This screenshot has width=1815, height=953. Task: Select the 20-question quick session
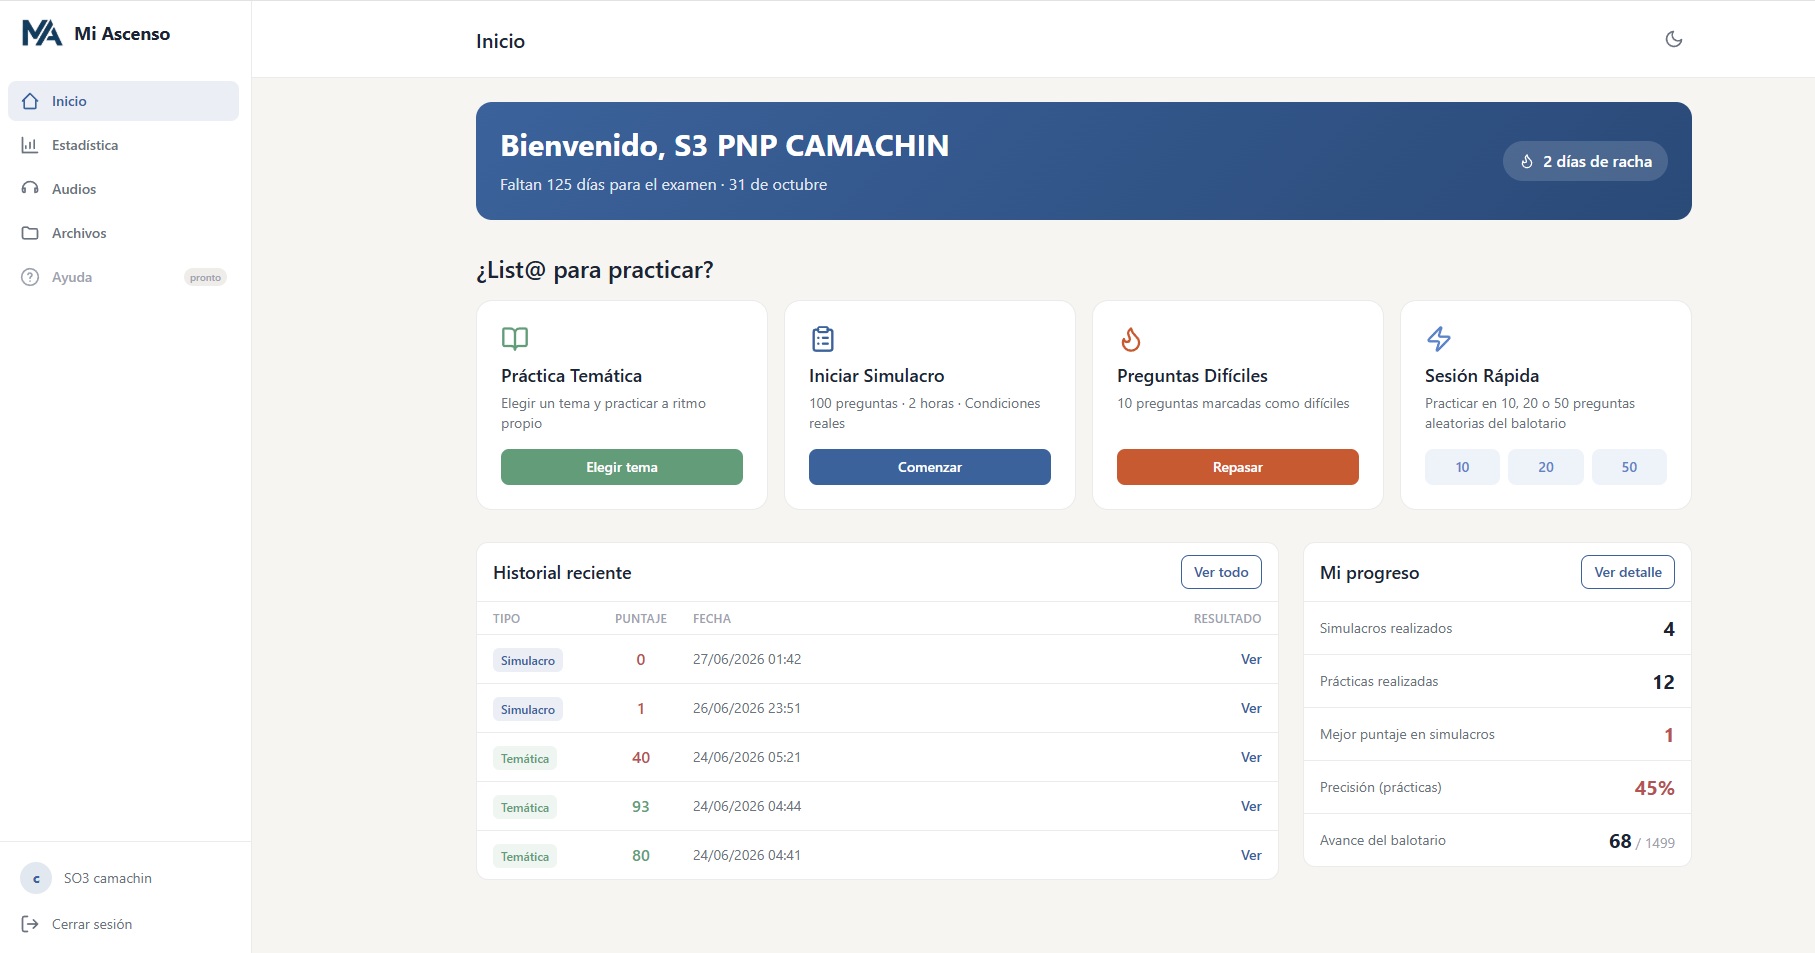tap(1546, 467)
